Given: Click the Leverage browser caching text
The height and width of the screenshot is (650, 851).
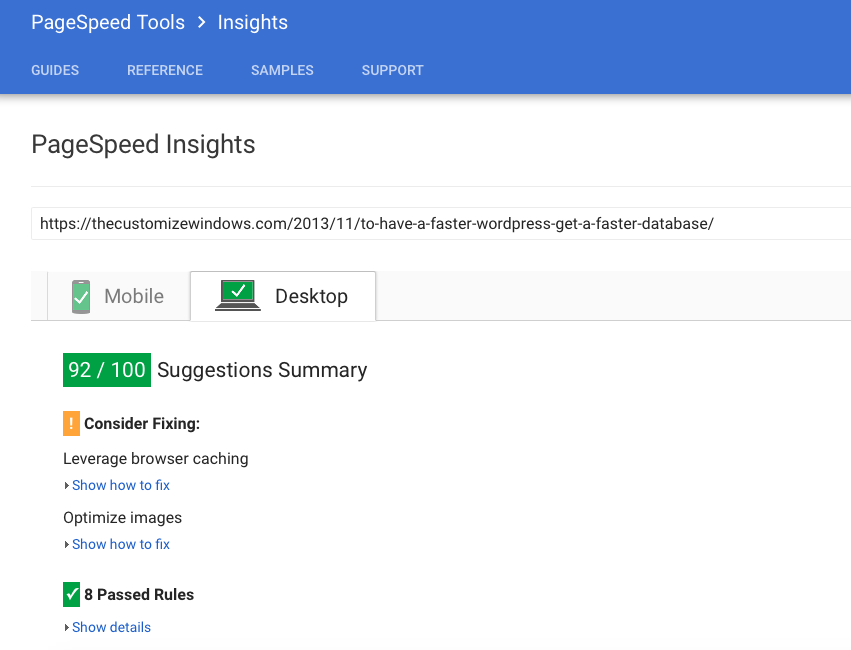Looking at the screenshot, I should [x=156, y=459].
